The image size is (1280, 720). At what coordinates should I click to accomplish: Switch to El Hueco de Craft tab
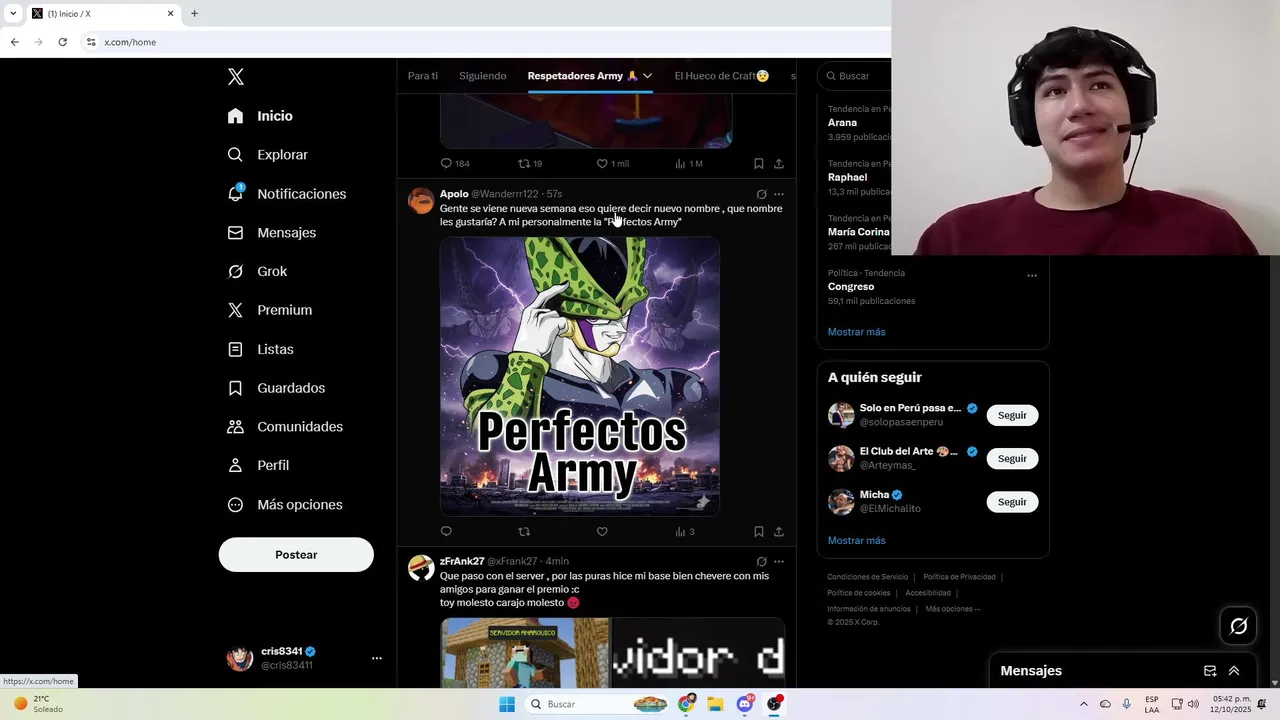(722, 76)
